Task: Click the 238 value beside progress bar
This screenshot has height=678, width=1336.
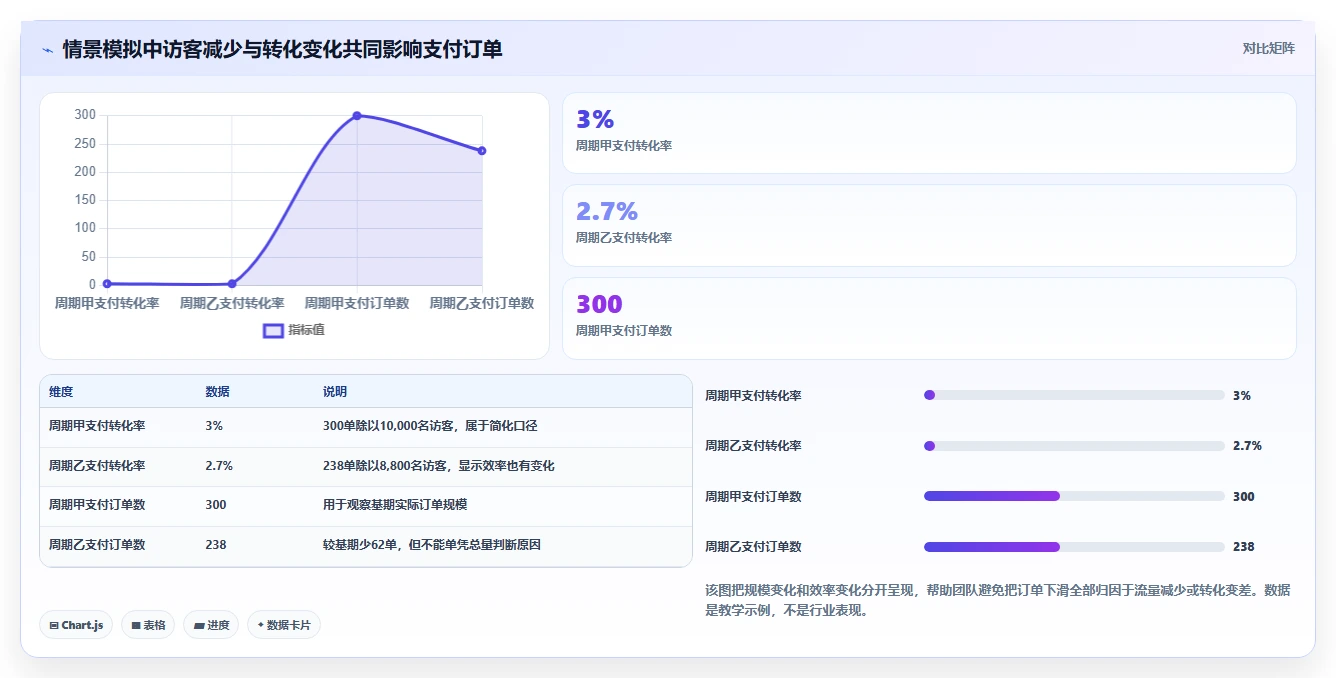Action: [x=1243, y=547]
